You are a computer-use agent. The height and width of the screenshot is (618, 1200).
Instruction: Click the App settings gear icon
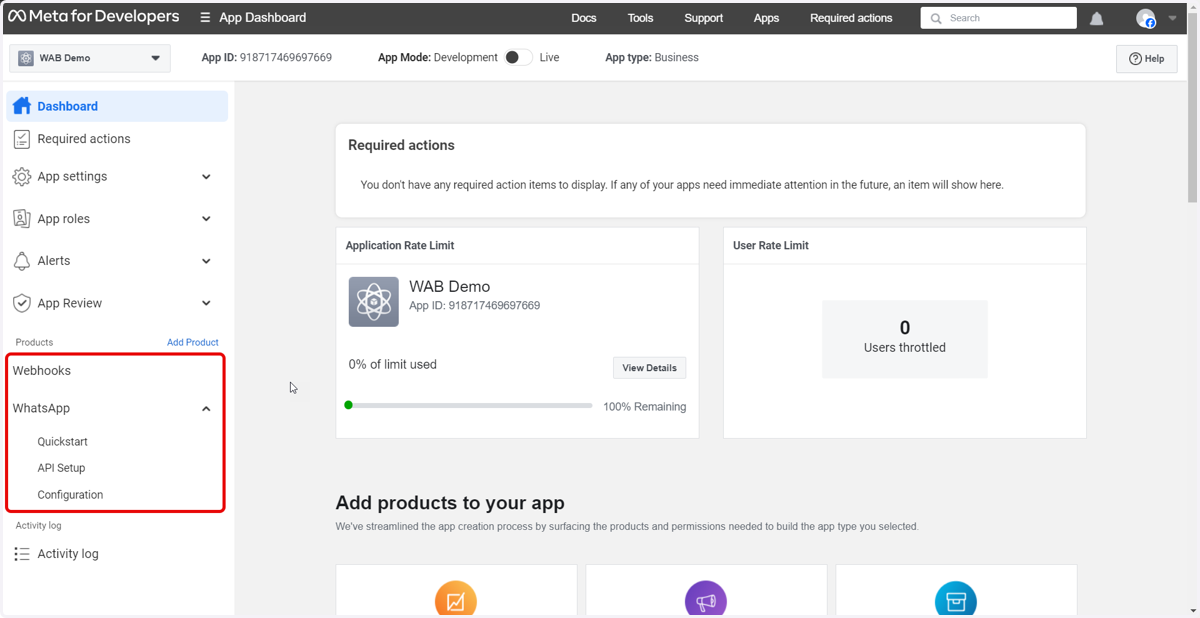pyautogui.click(x=21, y=177)
